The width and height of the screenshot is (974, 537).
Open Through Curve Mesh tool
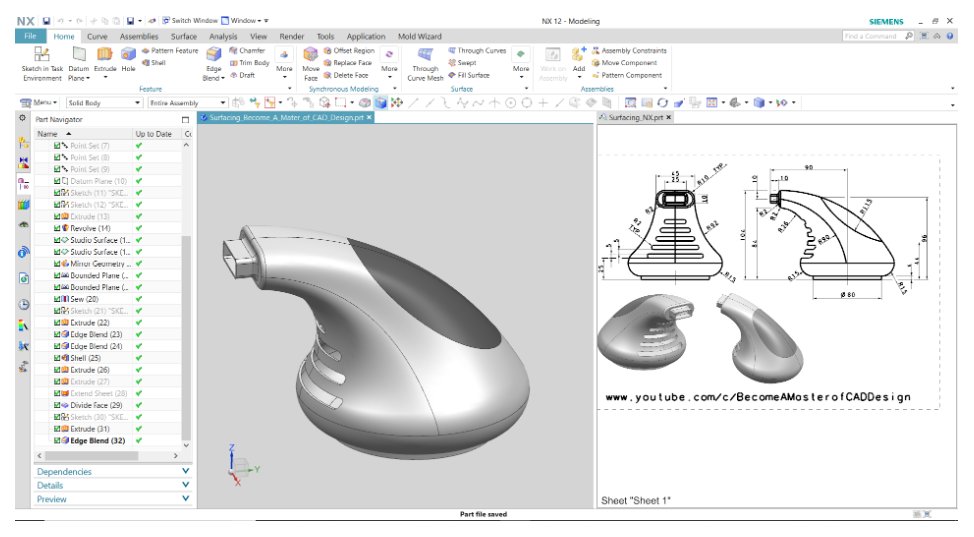425,63
